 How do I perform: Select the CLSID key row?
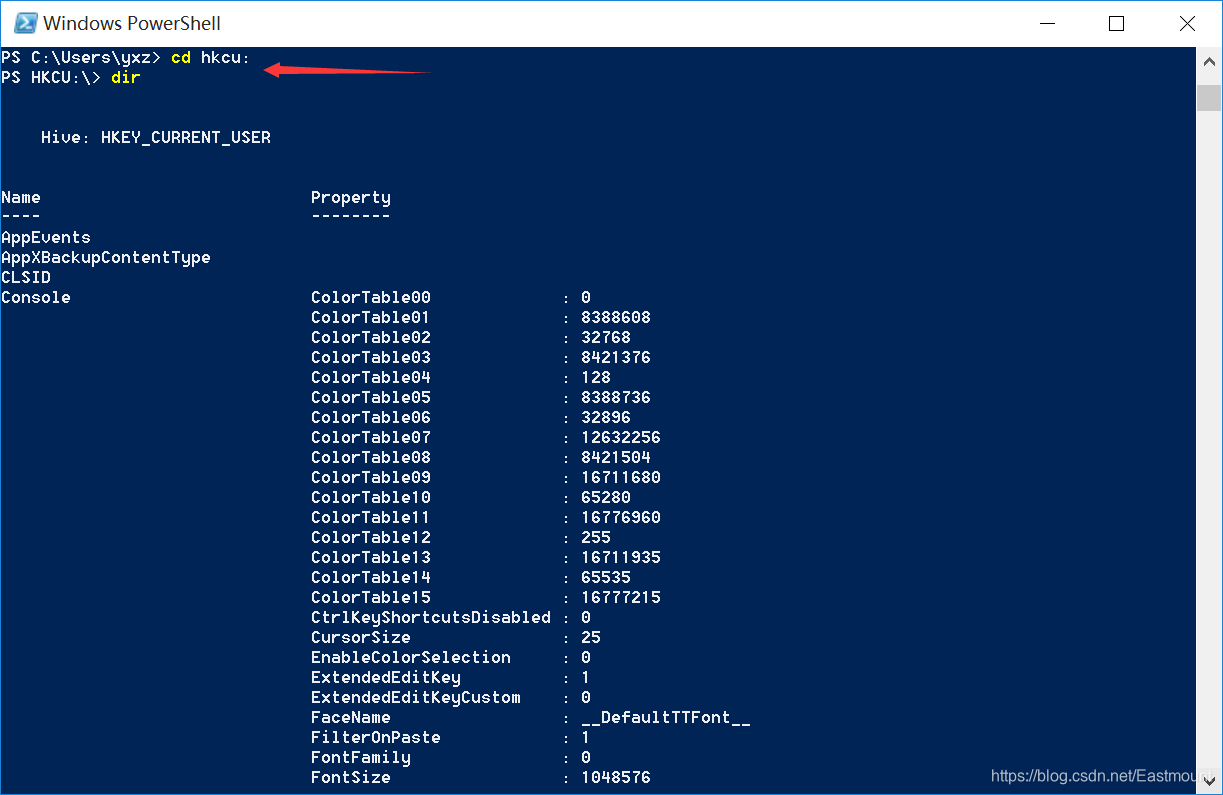(x=26, y=277)
